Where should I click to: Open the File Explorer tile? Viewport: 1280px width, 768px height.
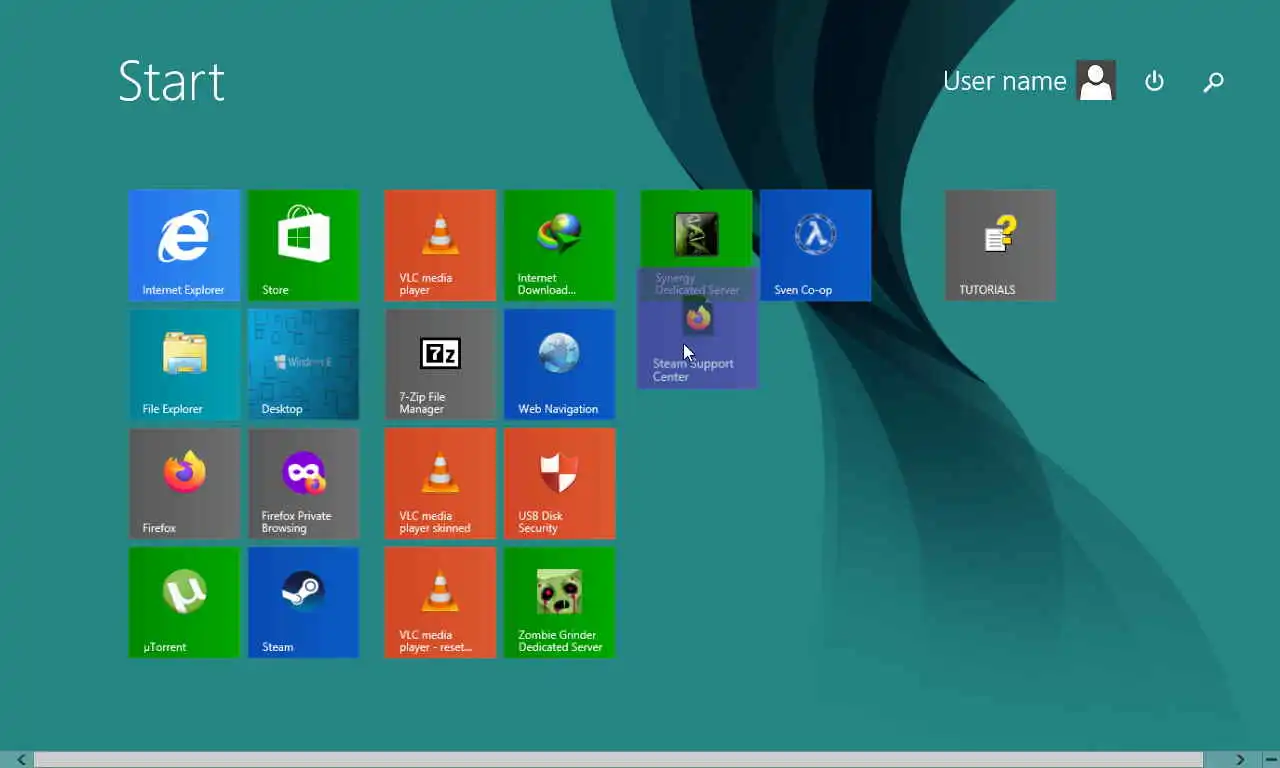pyautogui.click(x=184, y=364)
